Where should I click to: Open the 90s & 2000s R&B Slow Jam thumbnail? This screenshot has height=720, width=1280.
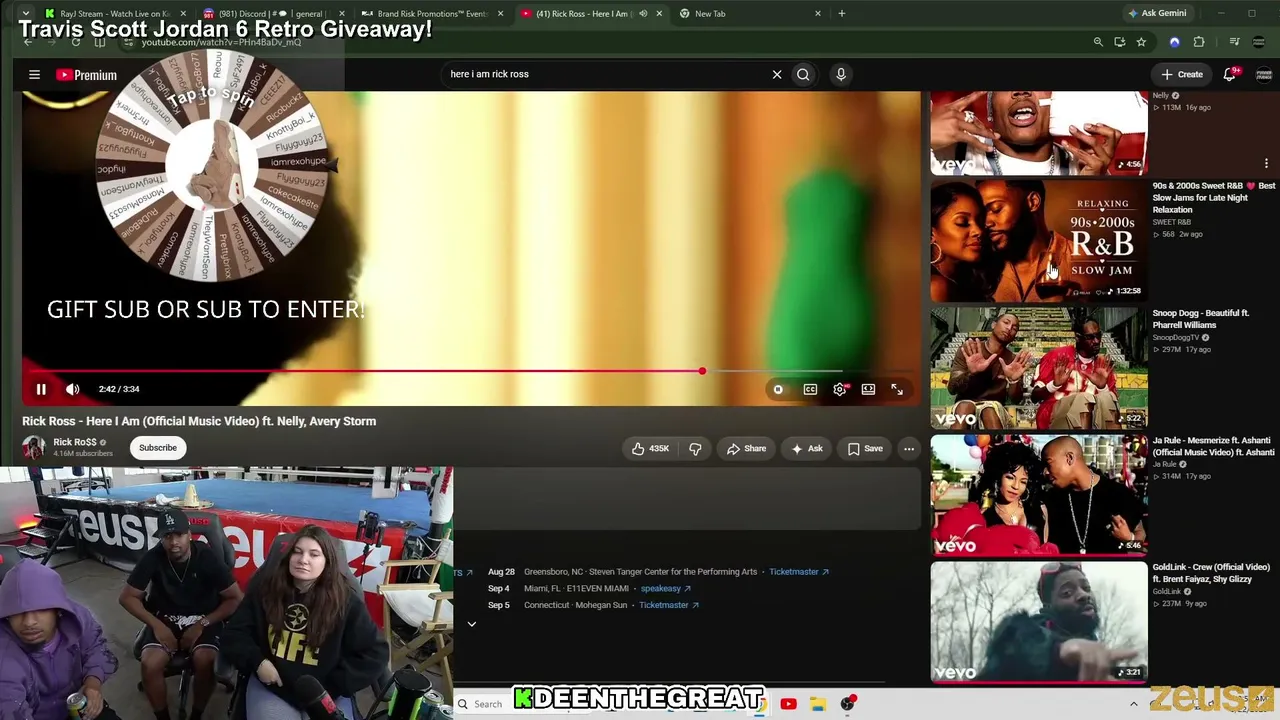coord(1039,241)
